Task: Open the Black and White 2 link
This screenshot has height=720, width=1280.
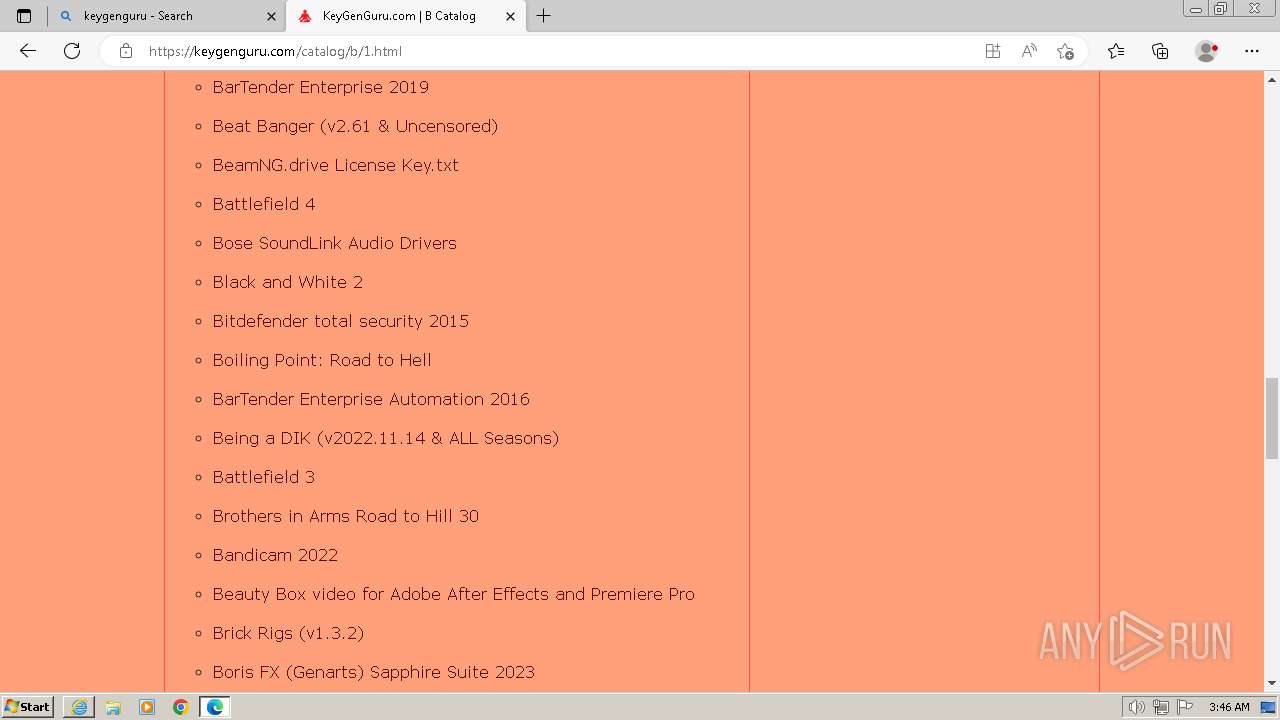Action: click(287, 282)
